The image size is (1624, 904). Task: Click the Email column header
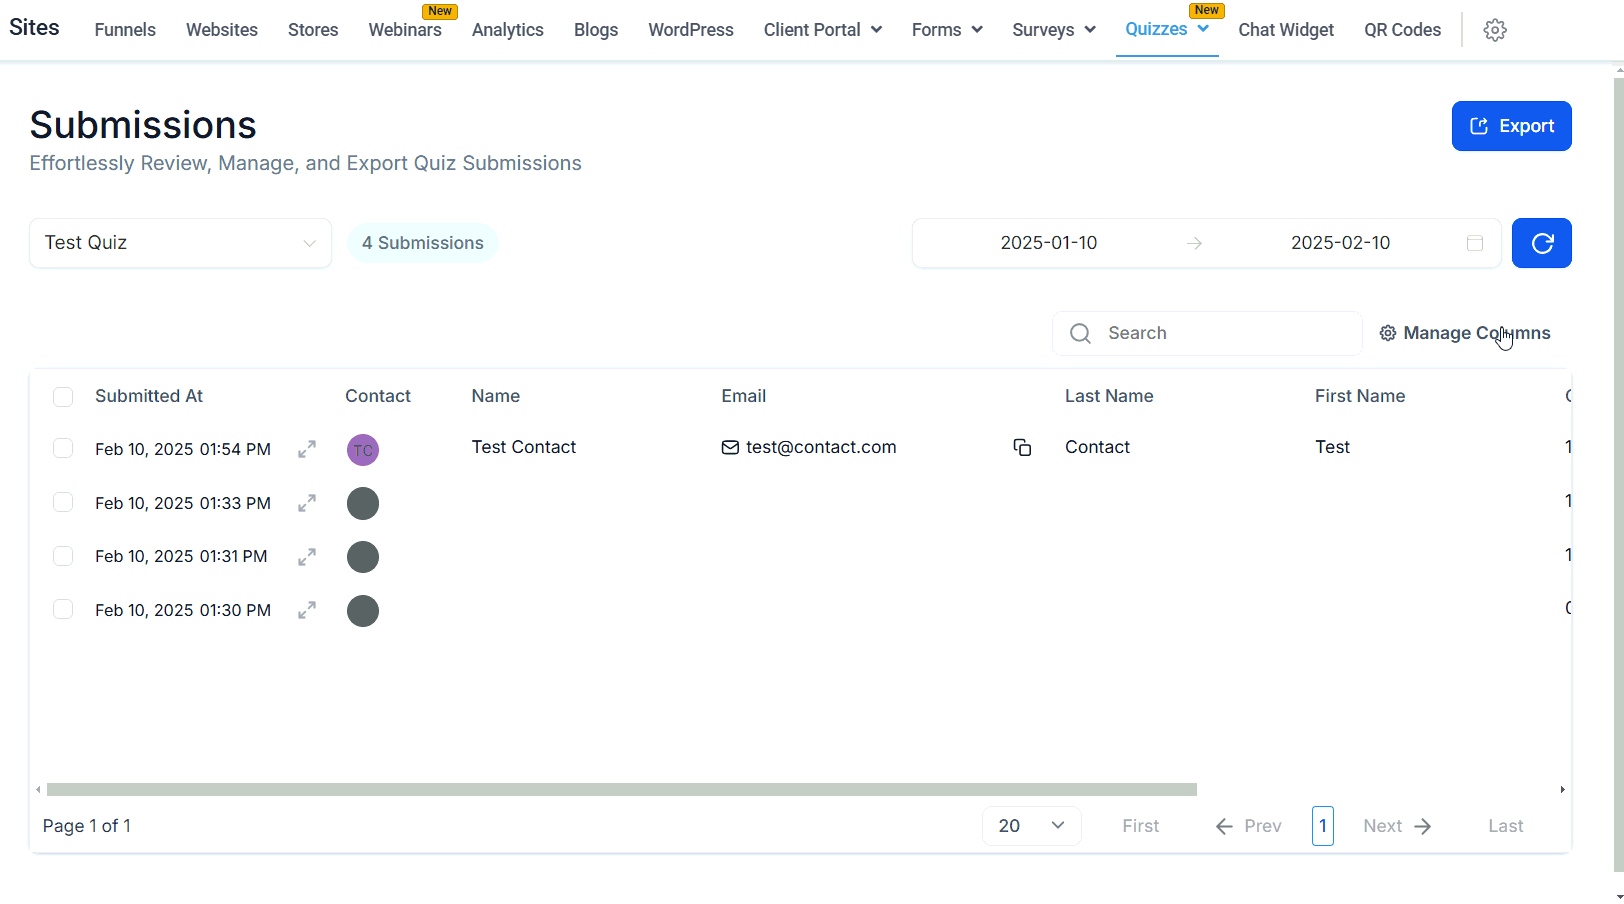pyautogui.click(x=744, y=396)
